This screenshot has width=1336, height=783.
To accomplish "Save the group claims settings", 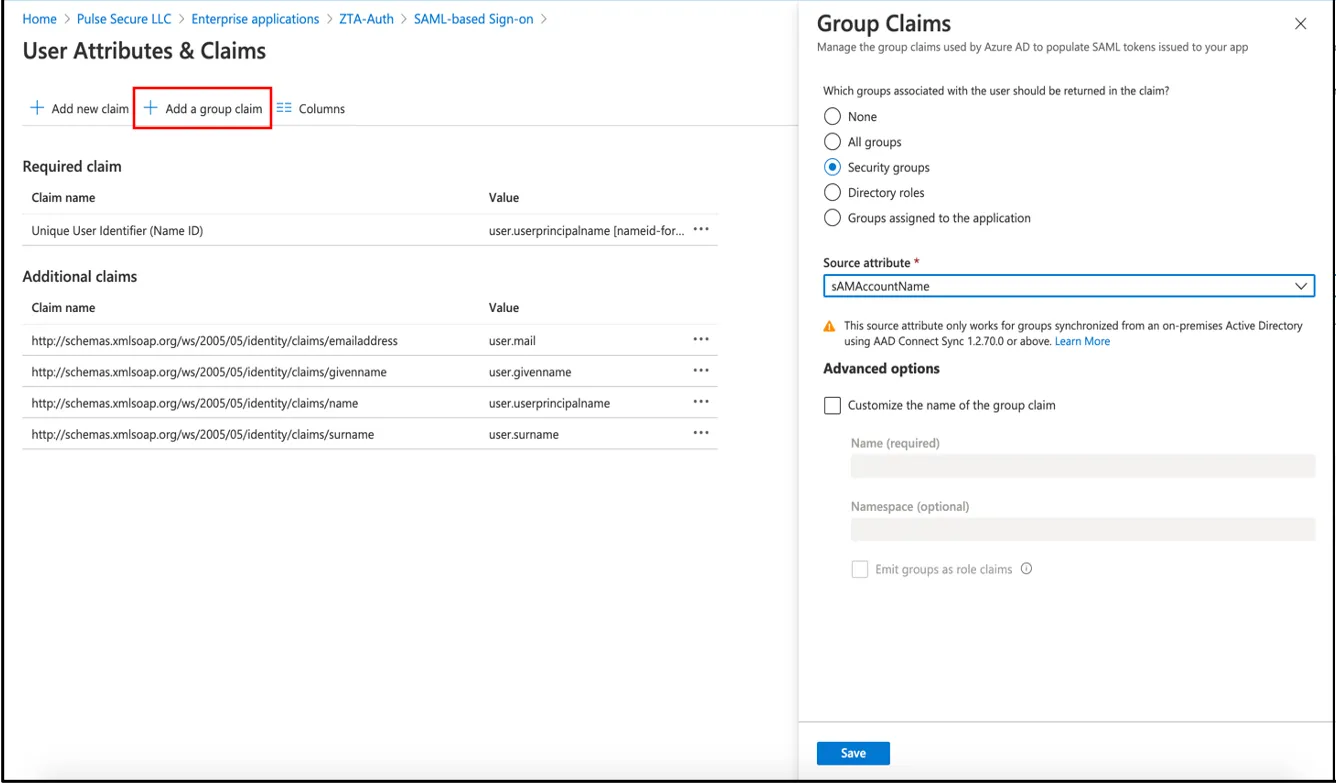I will (853, 753).
